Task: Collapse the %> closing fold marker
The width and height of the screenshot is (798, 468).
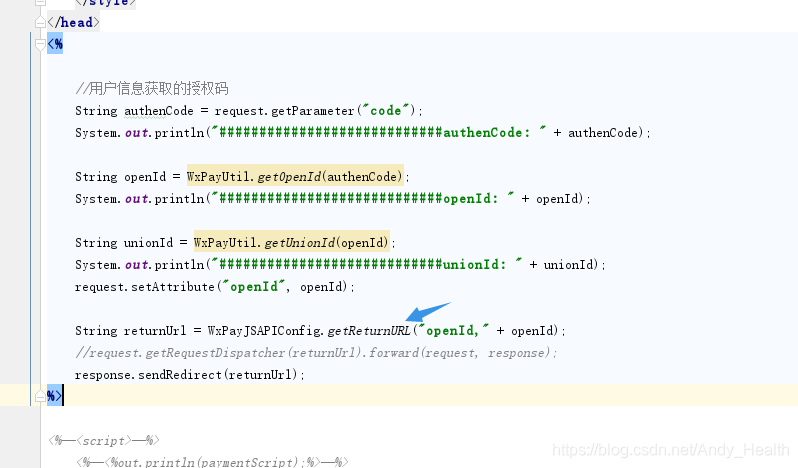Action: tap(40, 396)
